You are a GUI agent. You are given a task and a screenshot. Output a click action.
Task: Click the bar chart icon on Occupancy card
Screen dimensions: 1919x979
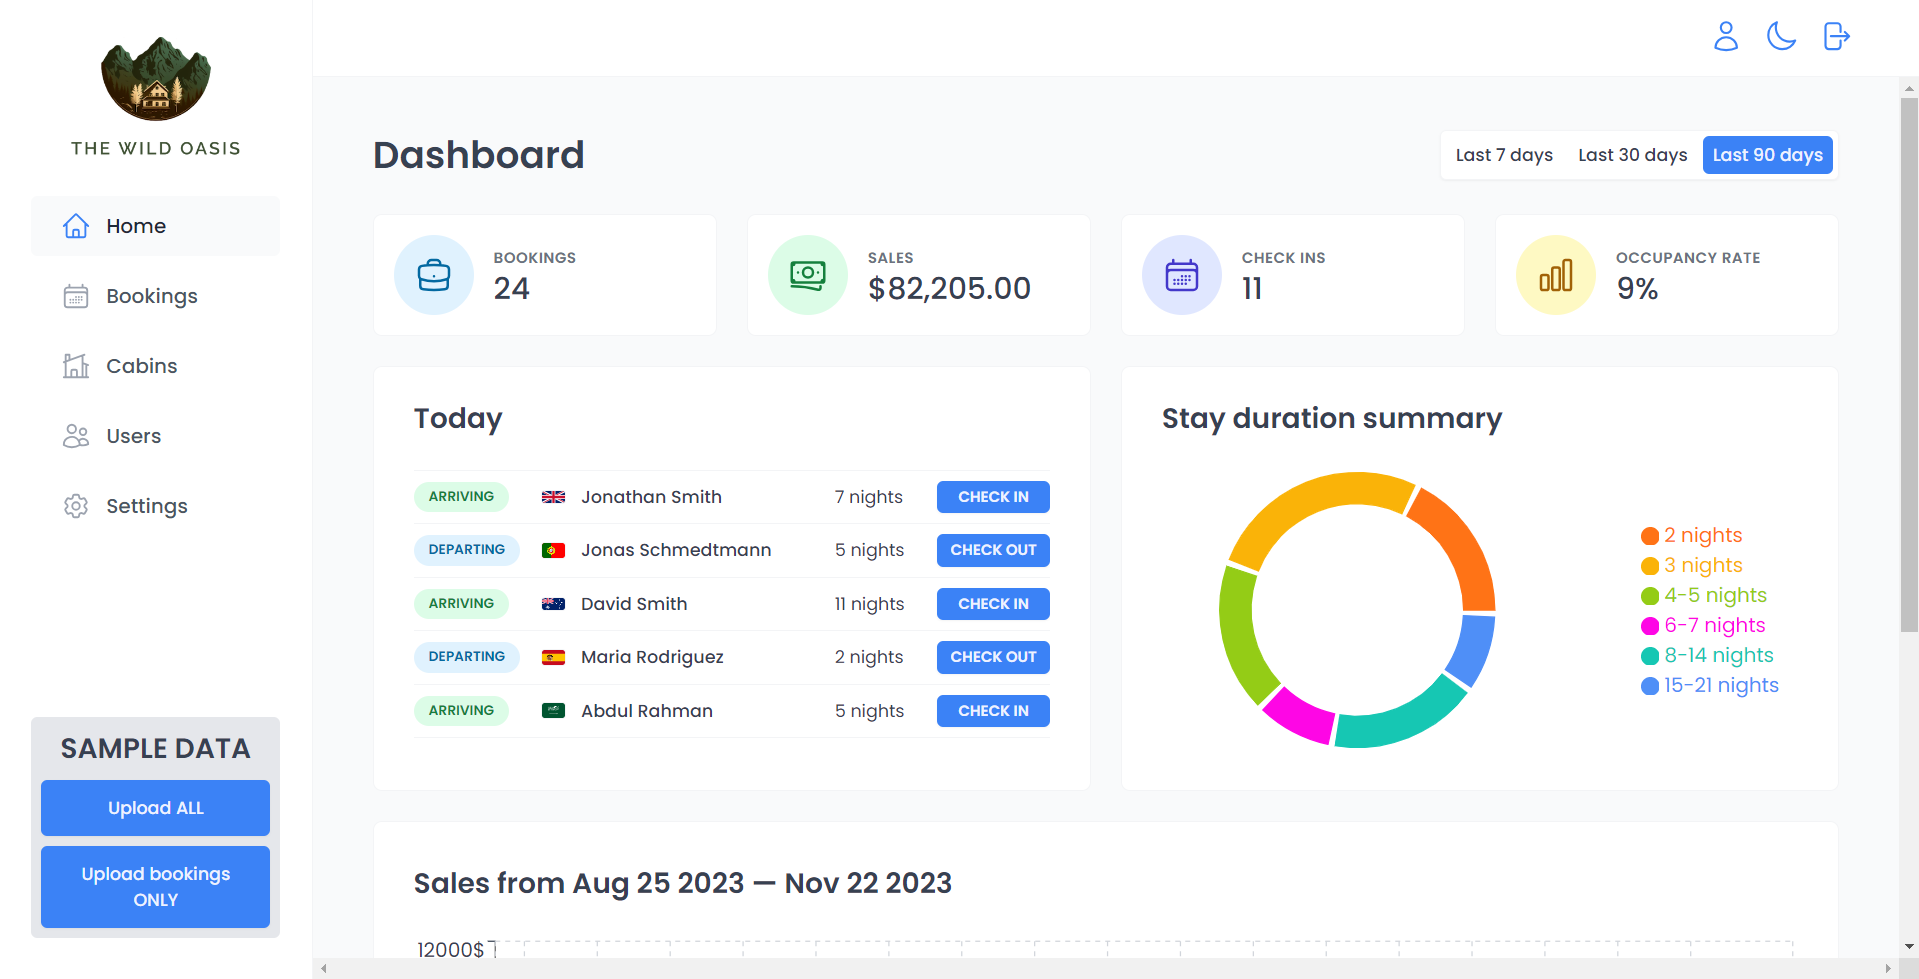pos(1556,275)
